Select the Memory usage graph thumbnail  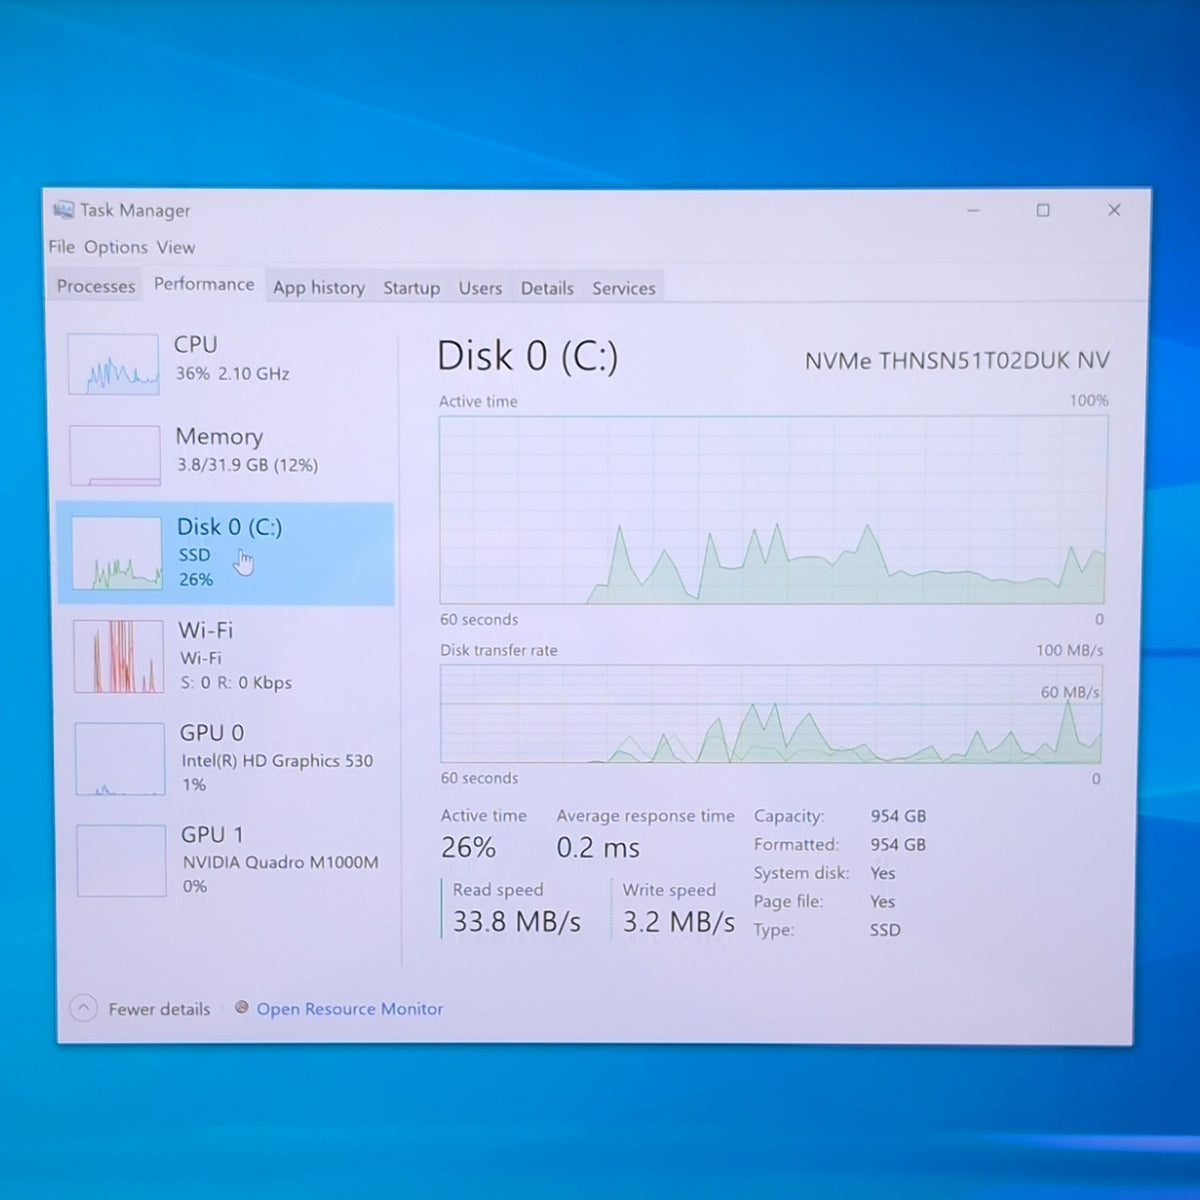[x=115, y=455]
